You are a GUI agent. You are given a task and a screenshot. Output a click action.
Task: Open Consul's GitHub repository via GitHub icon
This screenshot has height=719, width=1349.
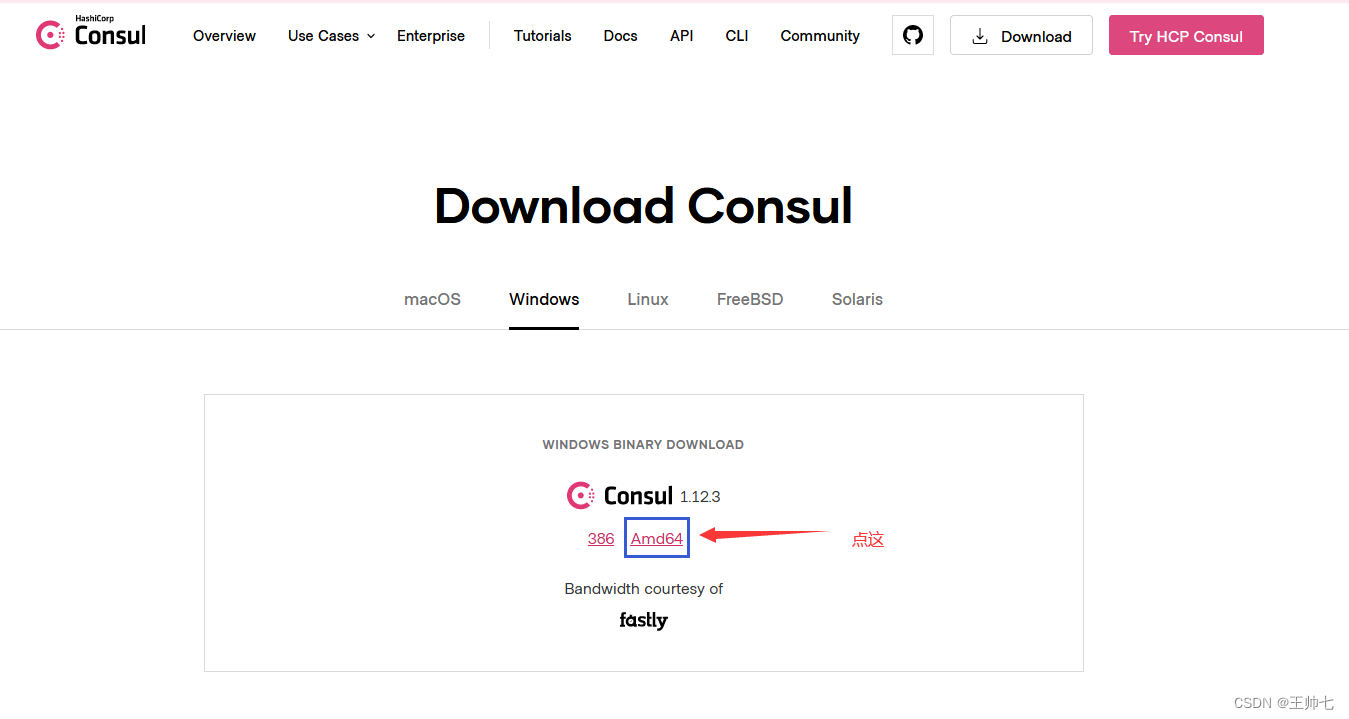click(x=912, y=34)
